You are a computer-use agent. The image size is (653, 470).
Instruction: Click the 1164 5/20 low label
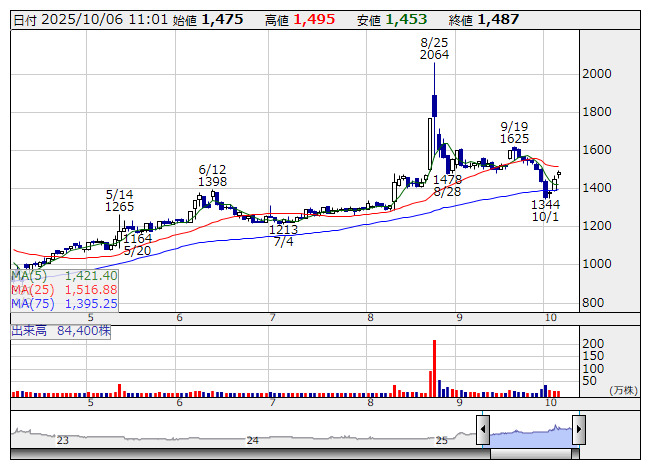(137, 245)
